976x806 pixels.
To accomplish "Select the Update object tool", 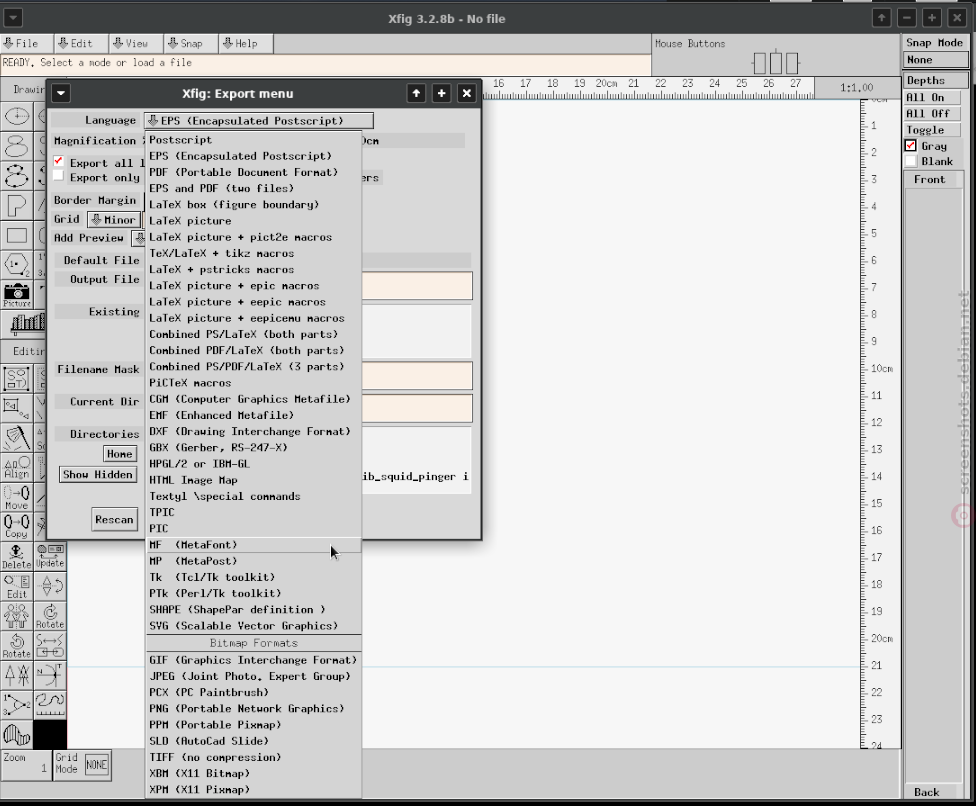I will click(50, 556).
